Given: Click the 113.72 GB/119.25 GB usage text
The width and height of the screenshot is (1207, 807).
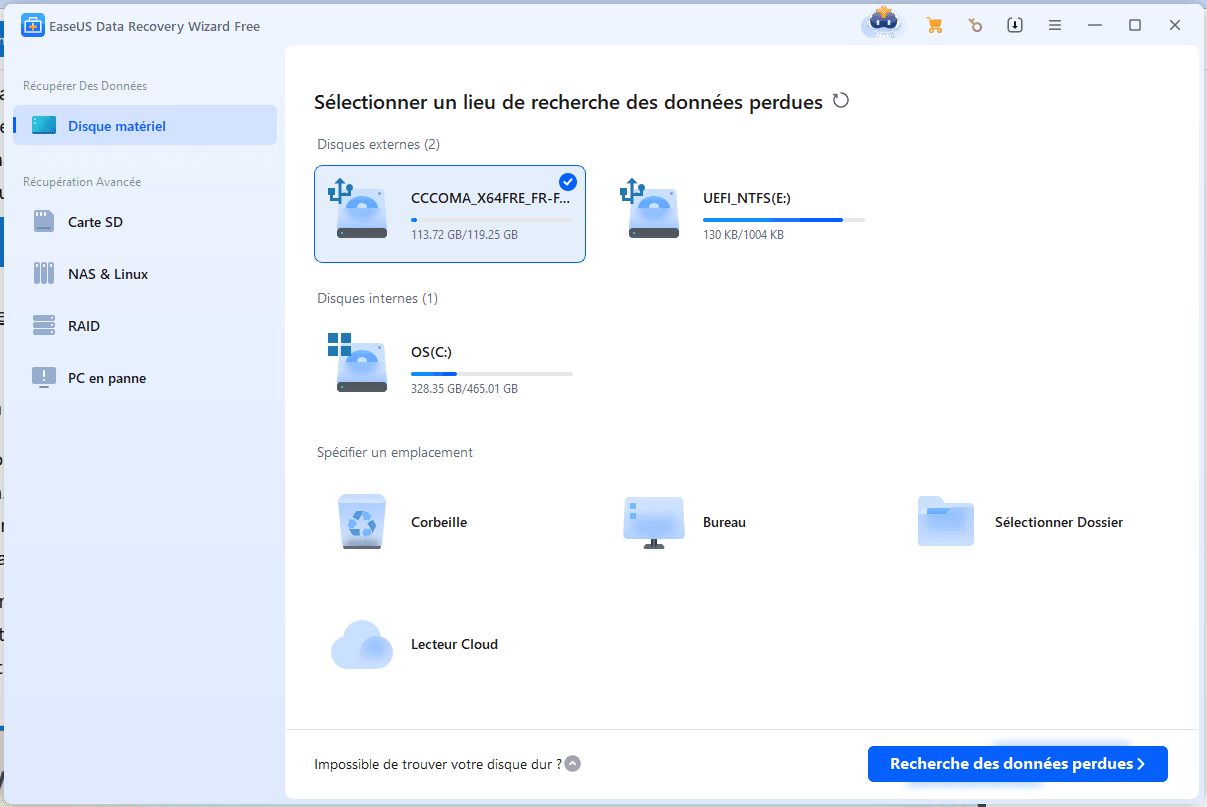Looking at the screenshot, I should coord(464,235).
